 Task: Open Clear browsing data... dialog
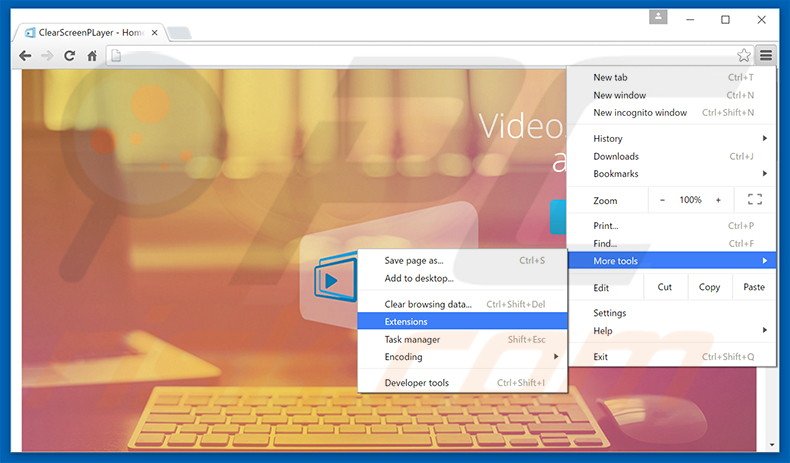pyautogui.click(x=462, y=304)
